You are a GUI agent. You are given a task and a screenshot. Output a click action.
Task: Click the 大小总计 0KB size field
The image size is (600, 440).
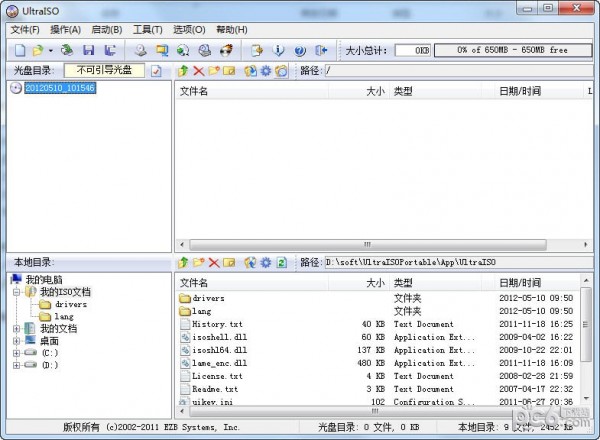(x=413, y=50)
